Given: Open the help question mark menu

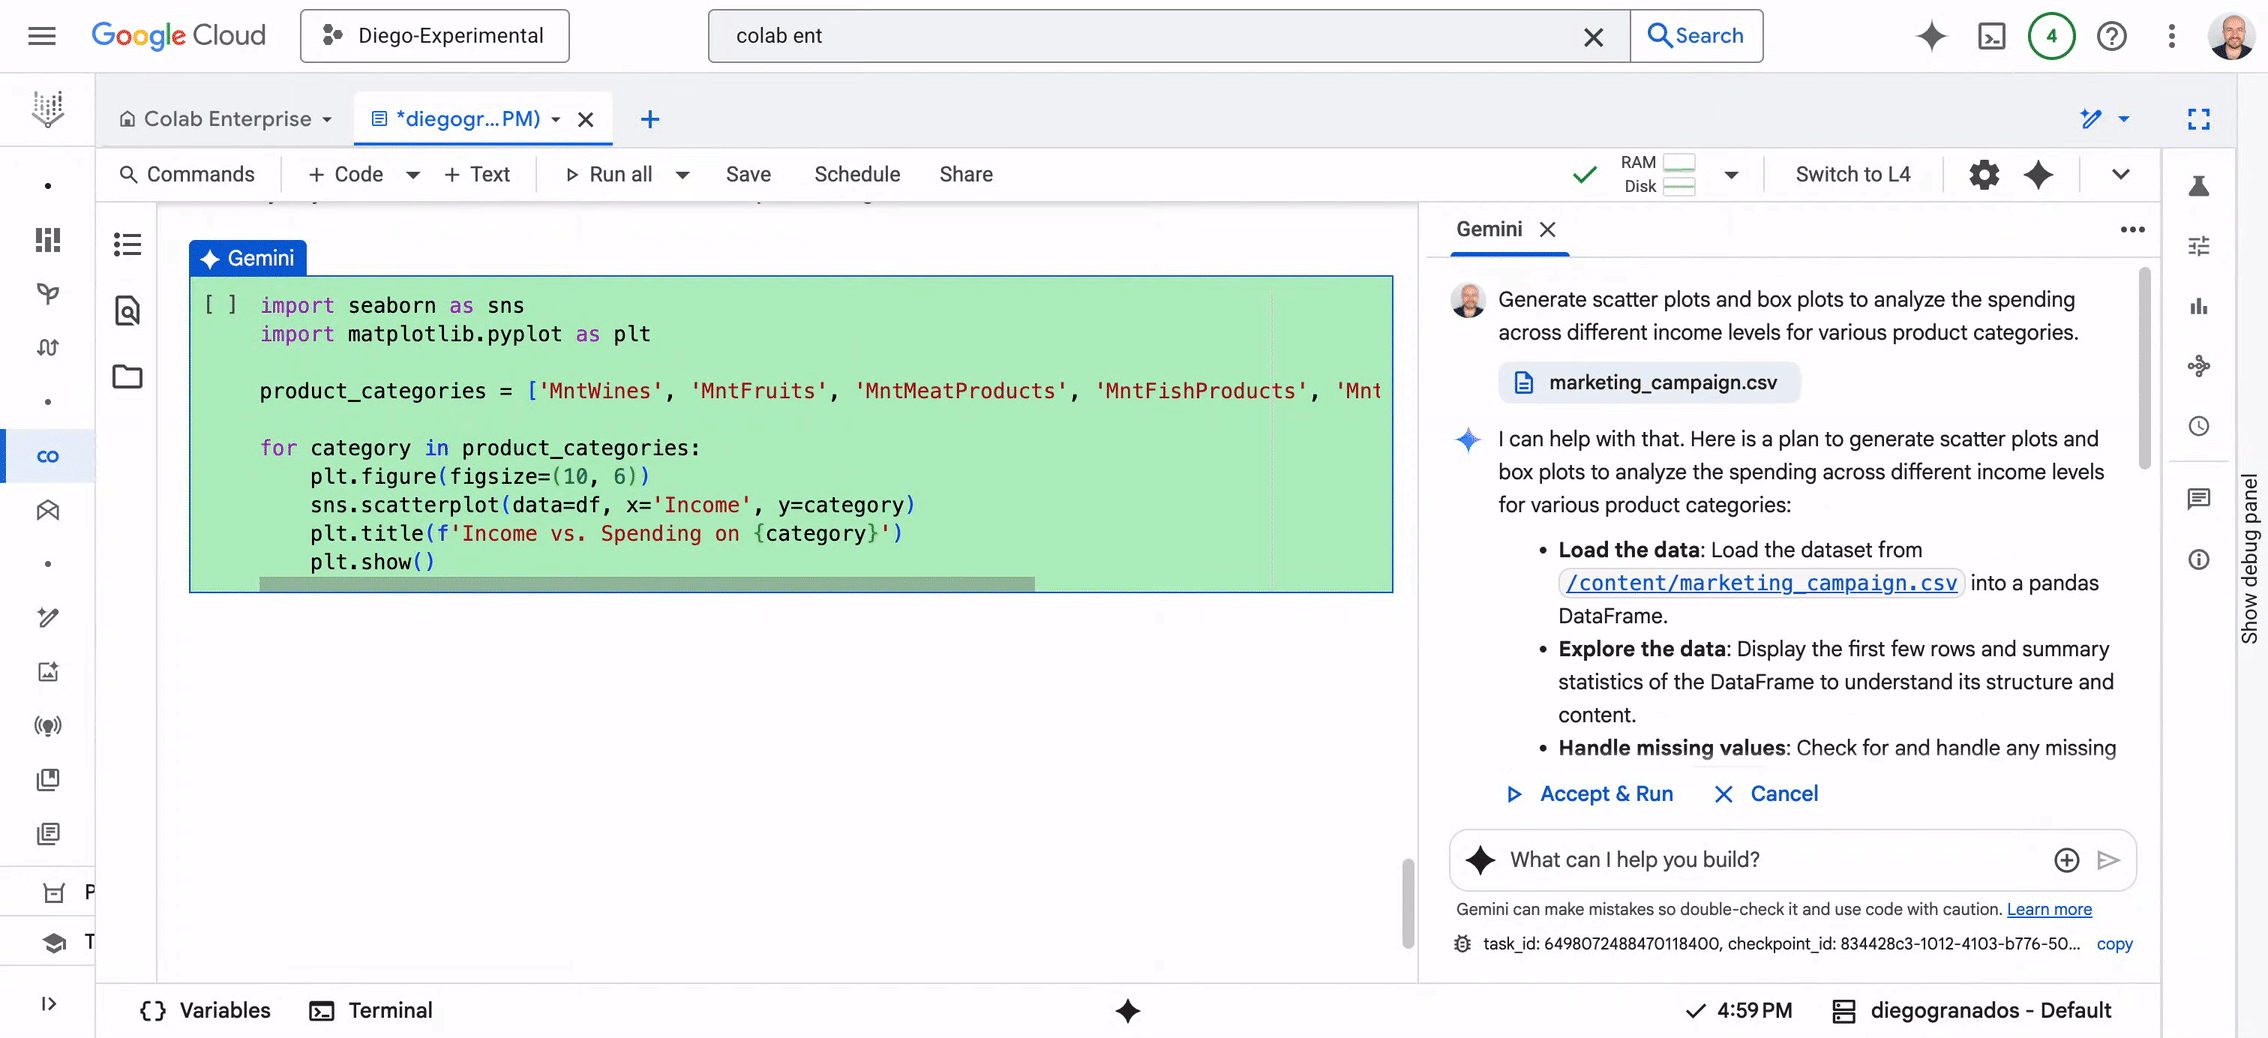Looking at the screenshot, I should coord(2111,36).
